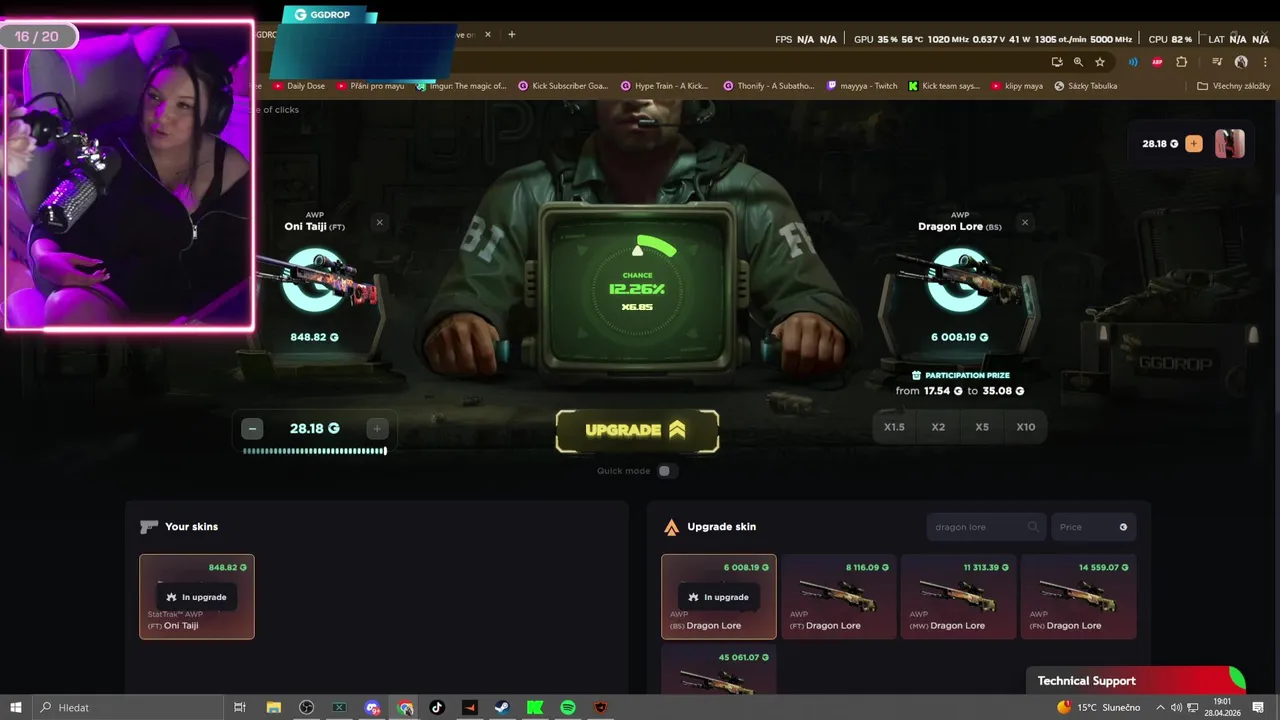The width and height of the screenshot is (1280, 720).
Task: Select the StatTrak Oni Taiji skin card
Action: pyautogui.click(x=197, y=597)
